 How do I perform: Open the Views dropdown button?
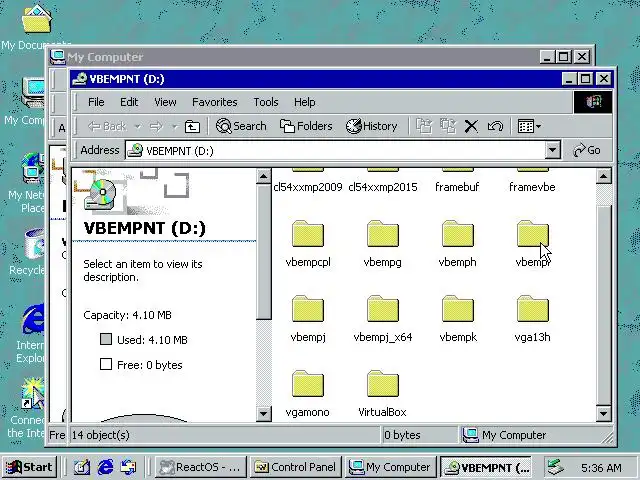[529, 126]
